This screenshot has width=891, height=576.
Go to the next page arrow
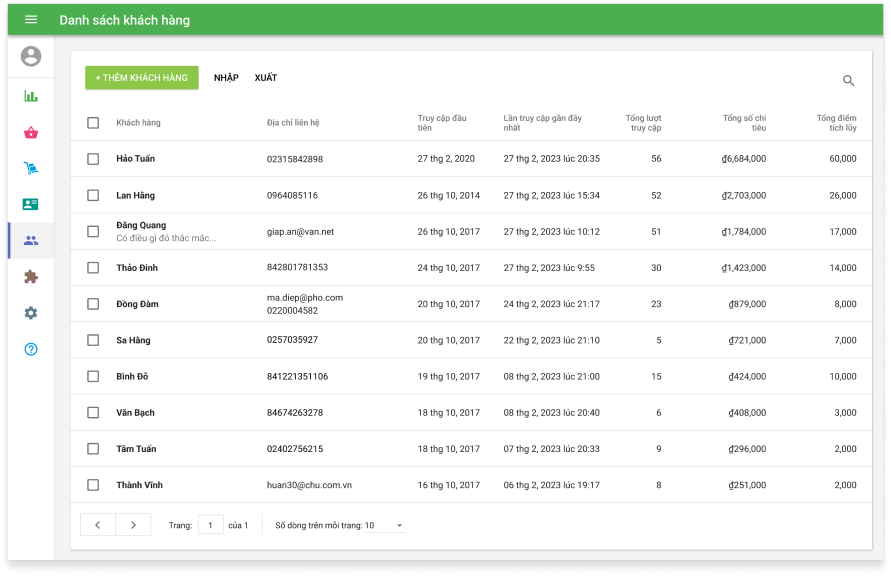[133, 525]
